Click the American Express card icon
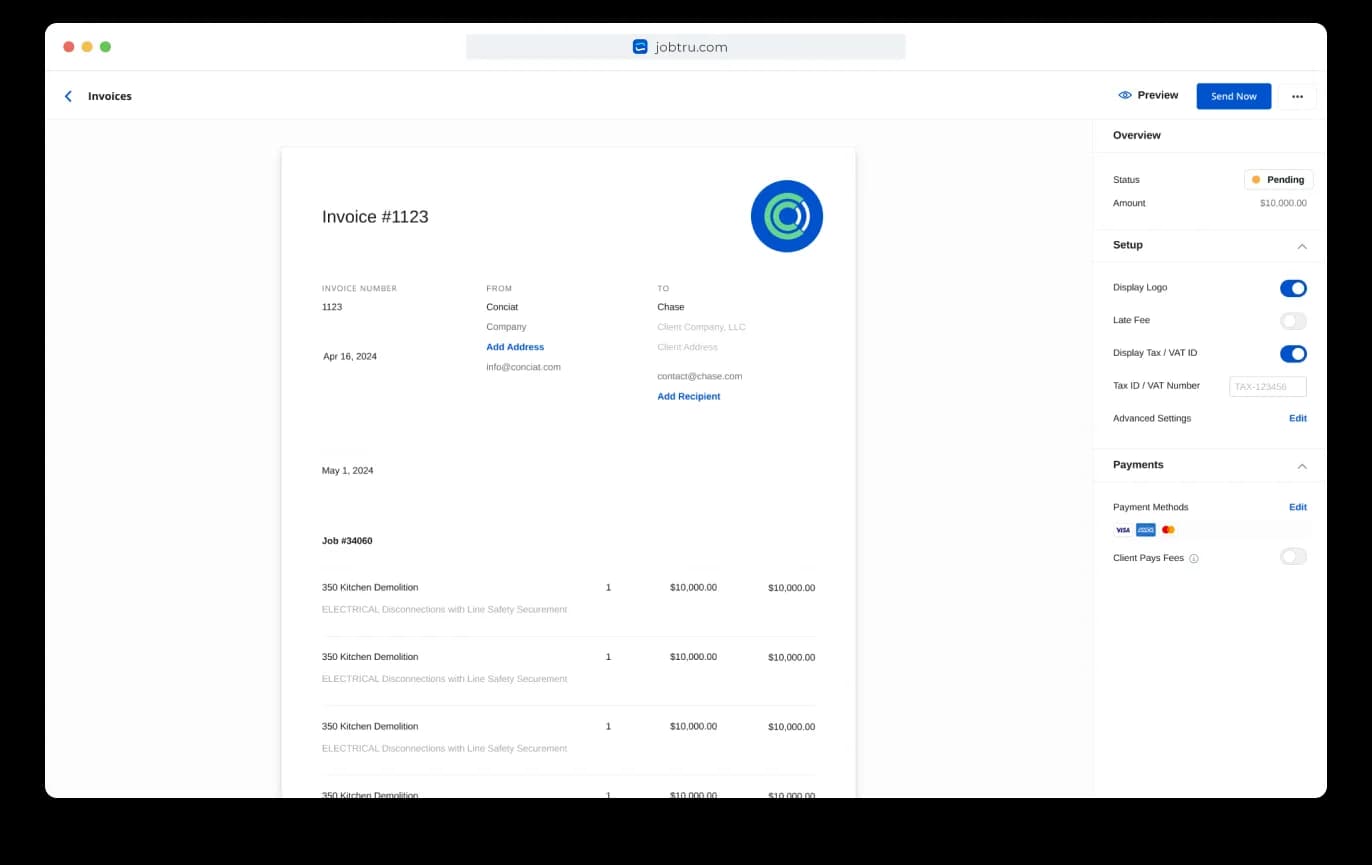 pyautogui.click(x=1145, y=530)
